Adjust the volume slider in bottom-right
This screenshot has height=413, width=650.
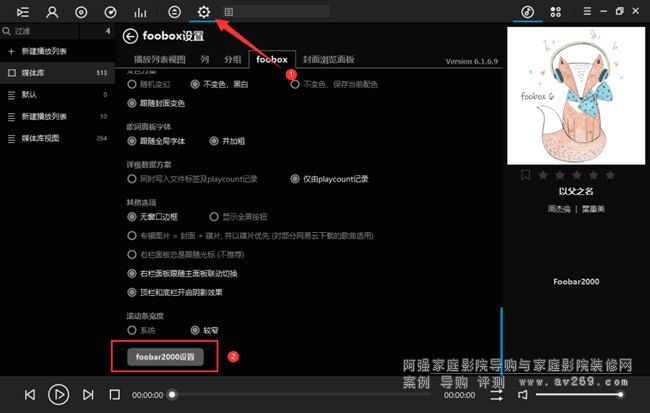[x=580, y=395]
